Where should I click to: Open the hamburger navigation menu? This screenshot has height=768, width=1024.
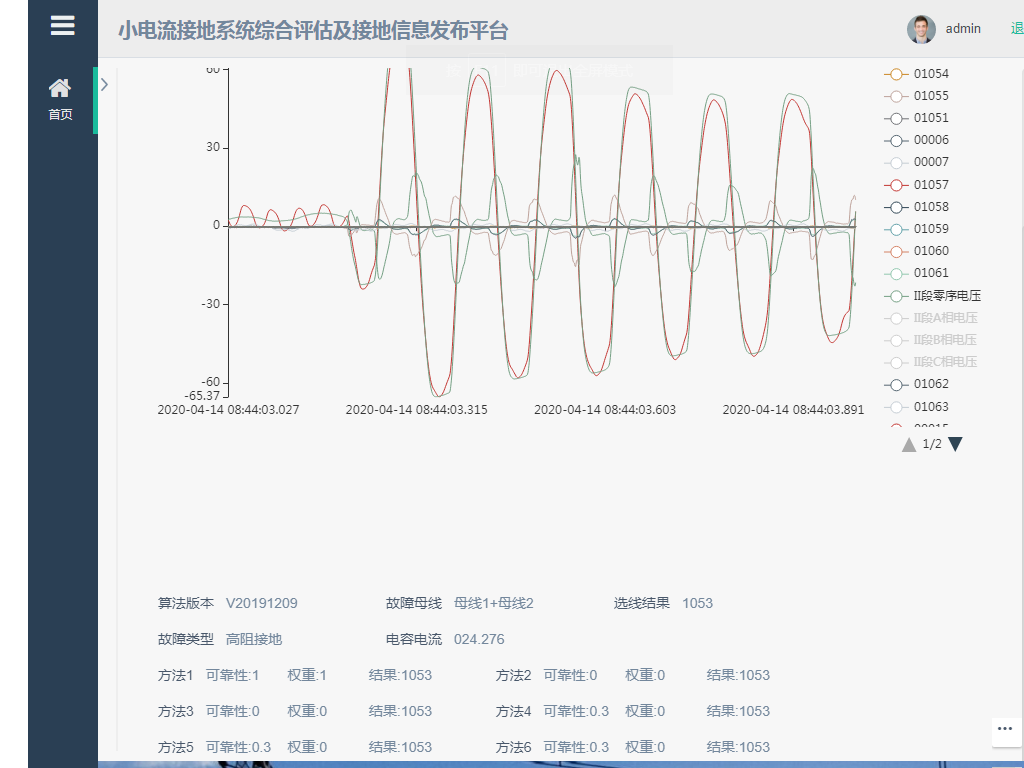pos(63,25)
